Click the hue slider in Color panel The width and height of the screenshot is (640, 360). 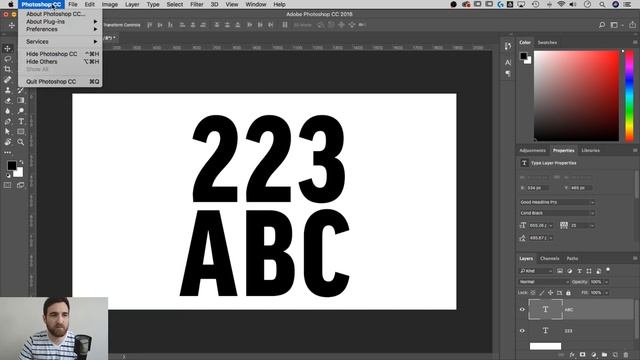point(629,96)
